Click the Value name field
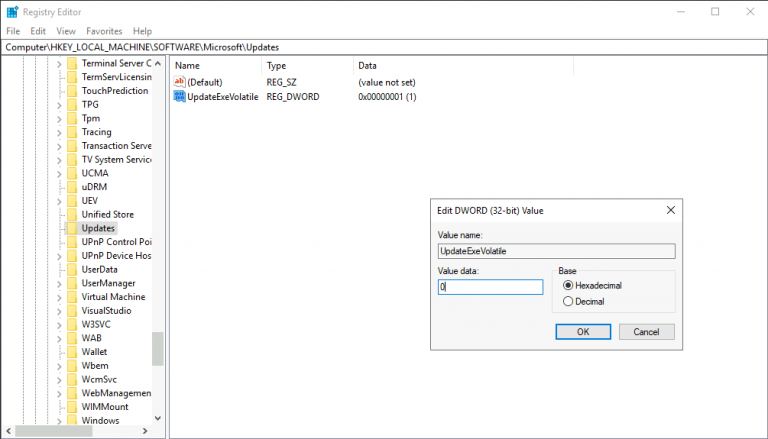The width and height of the screenshot is (768, 439). pyautogui.click(x=556, y=251)
